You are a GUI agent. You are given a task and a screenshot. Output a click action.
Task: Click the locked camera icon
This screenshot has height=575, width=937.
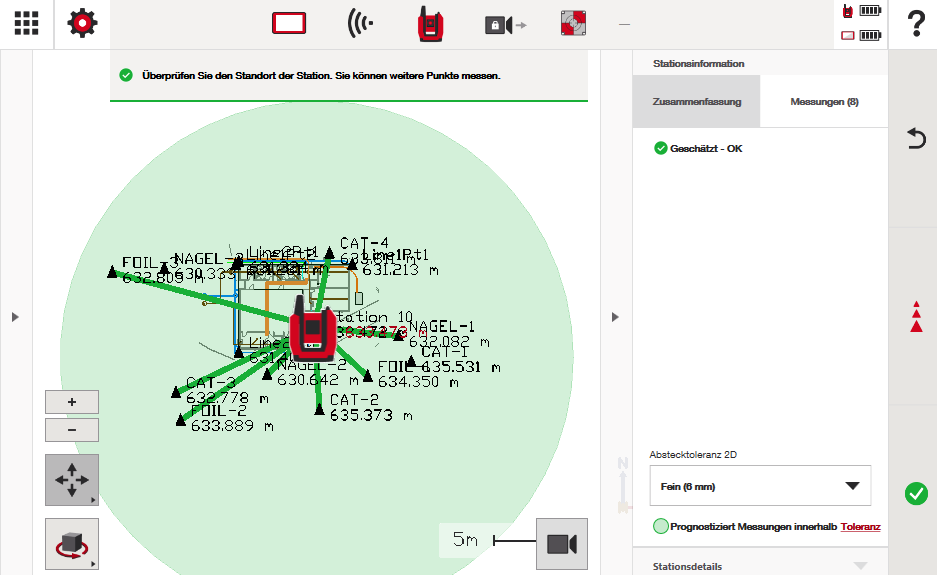[504, 24]
